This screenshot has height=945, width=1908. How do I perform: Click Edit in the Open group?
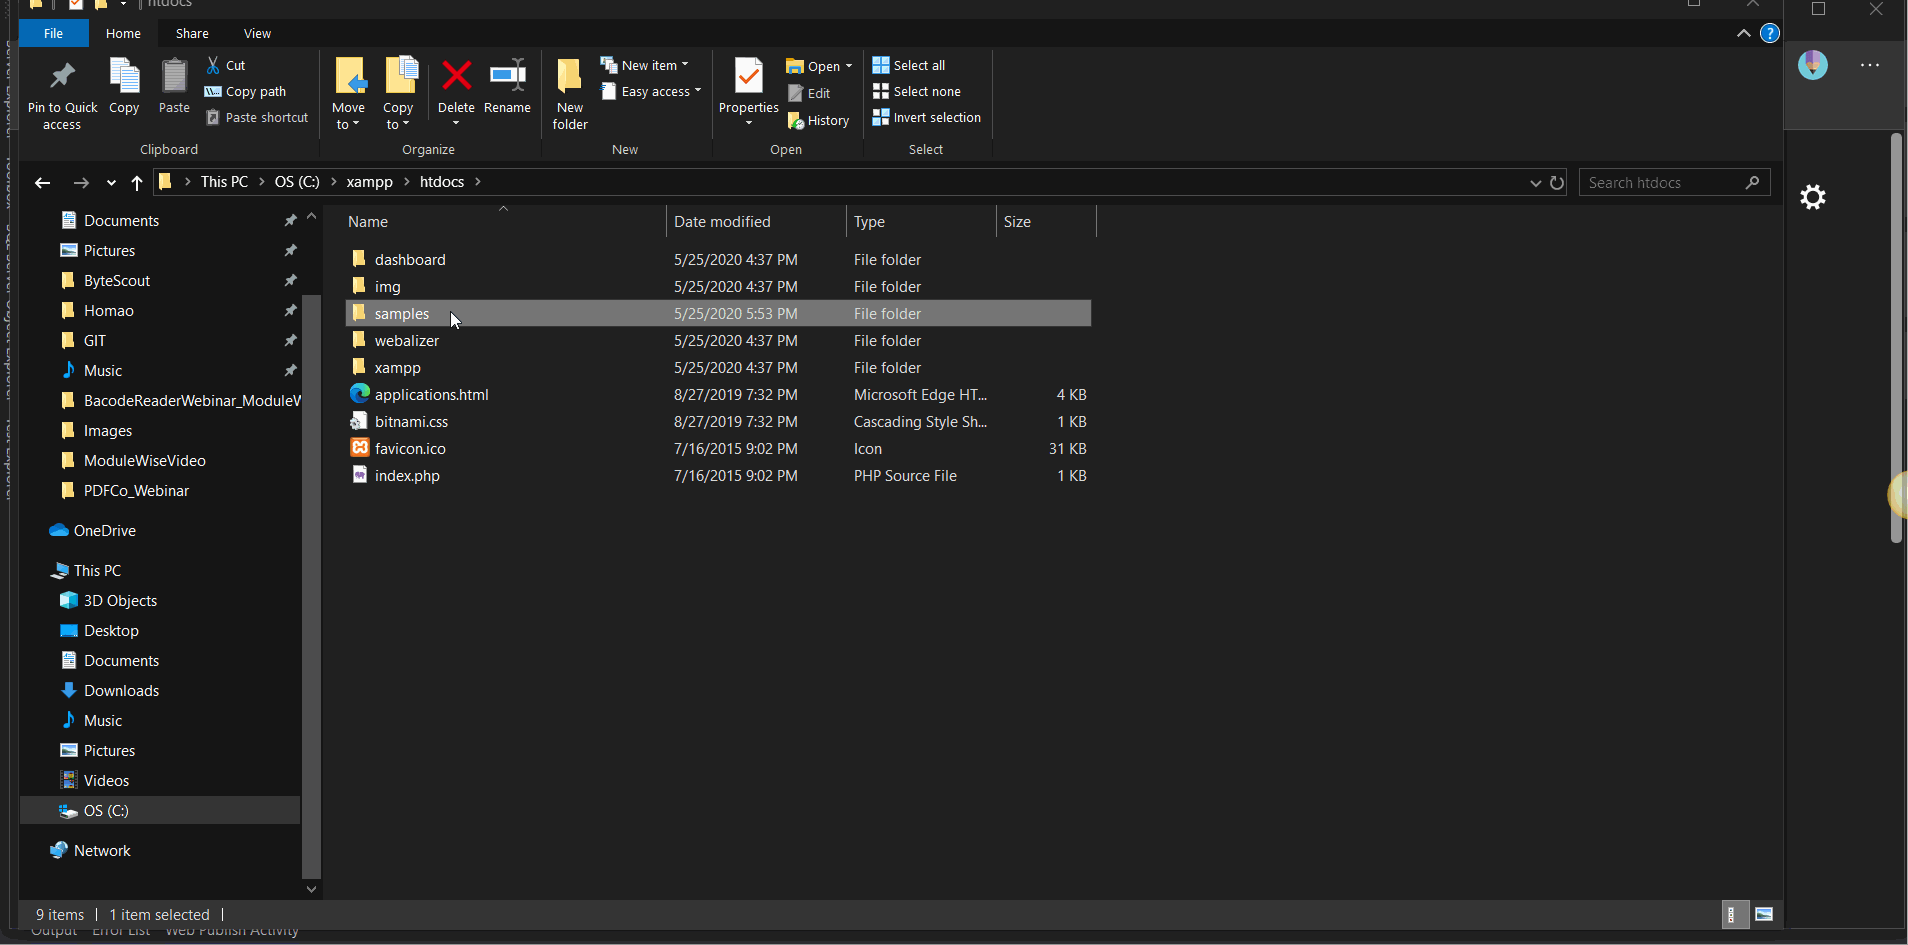[x=809, y=93]
